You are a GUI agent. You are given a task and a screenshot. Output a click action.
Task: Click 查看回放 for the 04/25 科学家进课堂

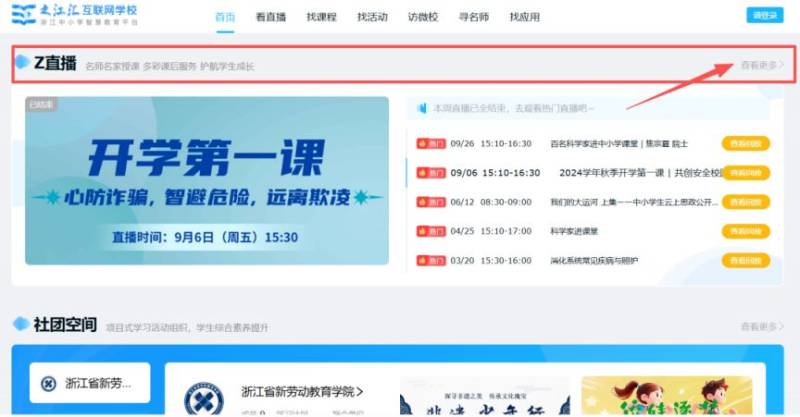pos(746,232)
